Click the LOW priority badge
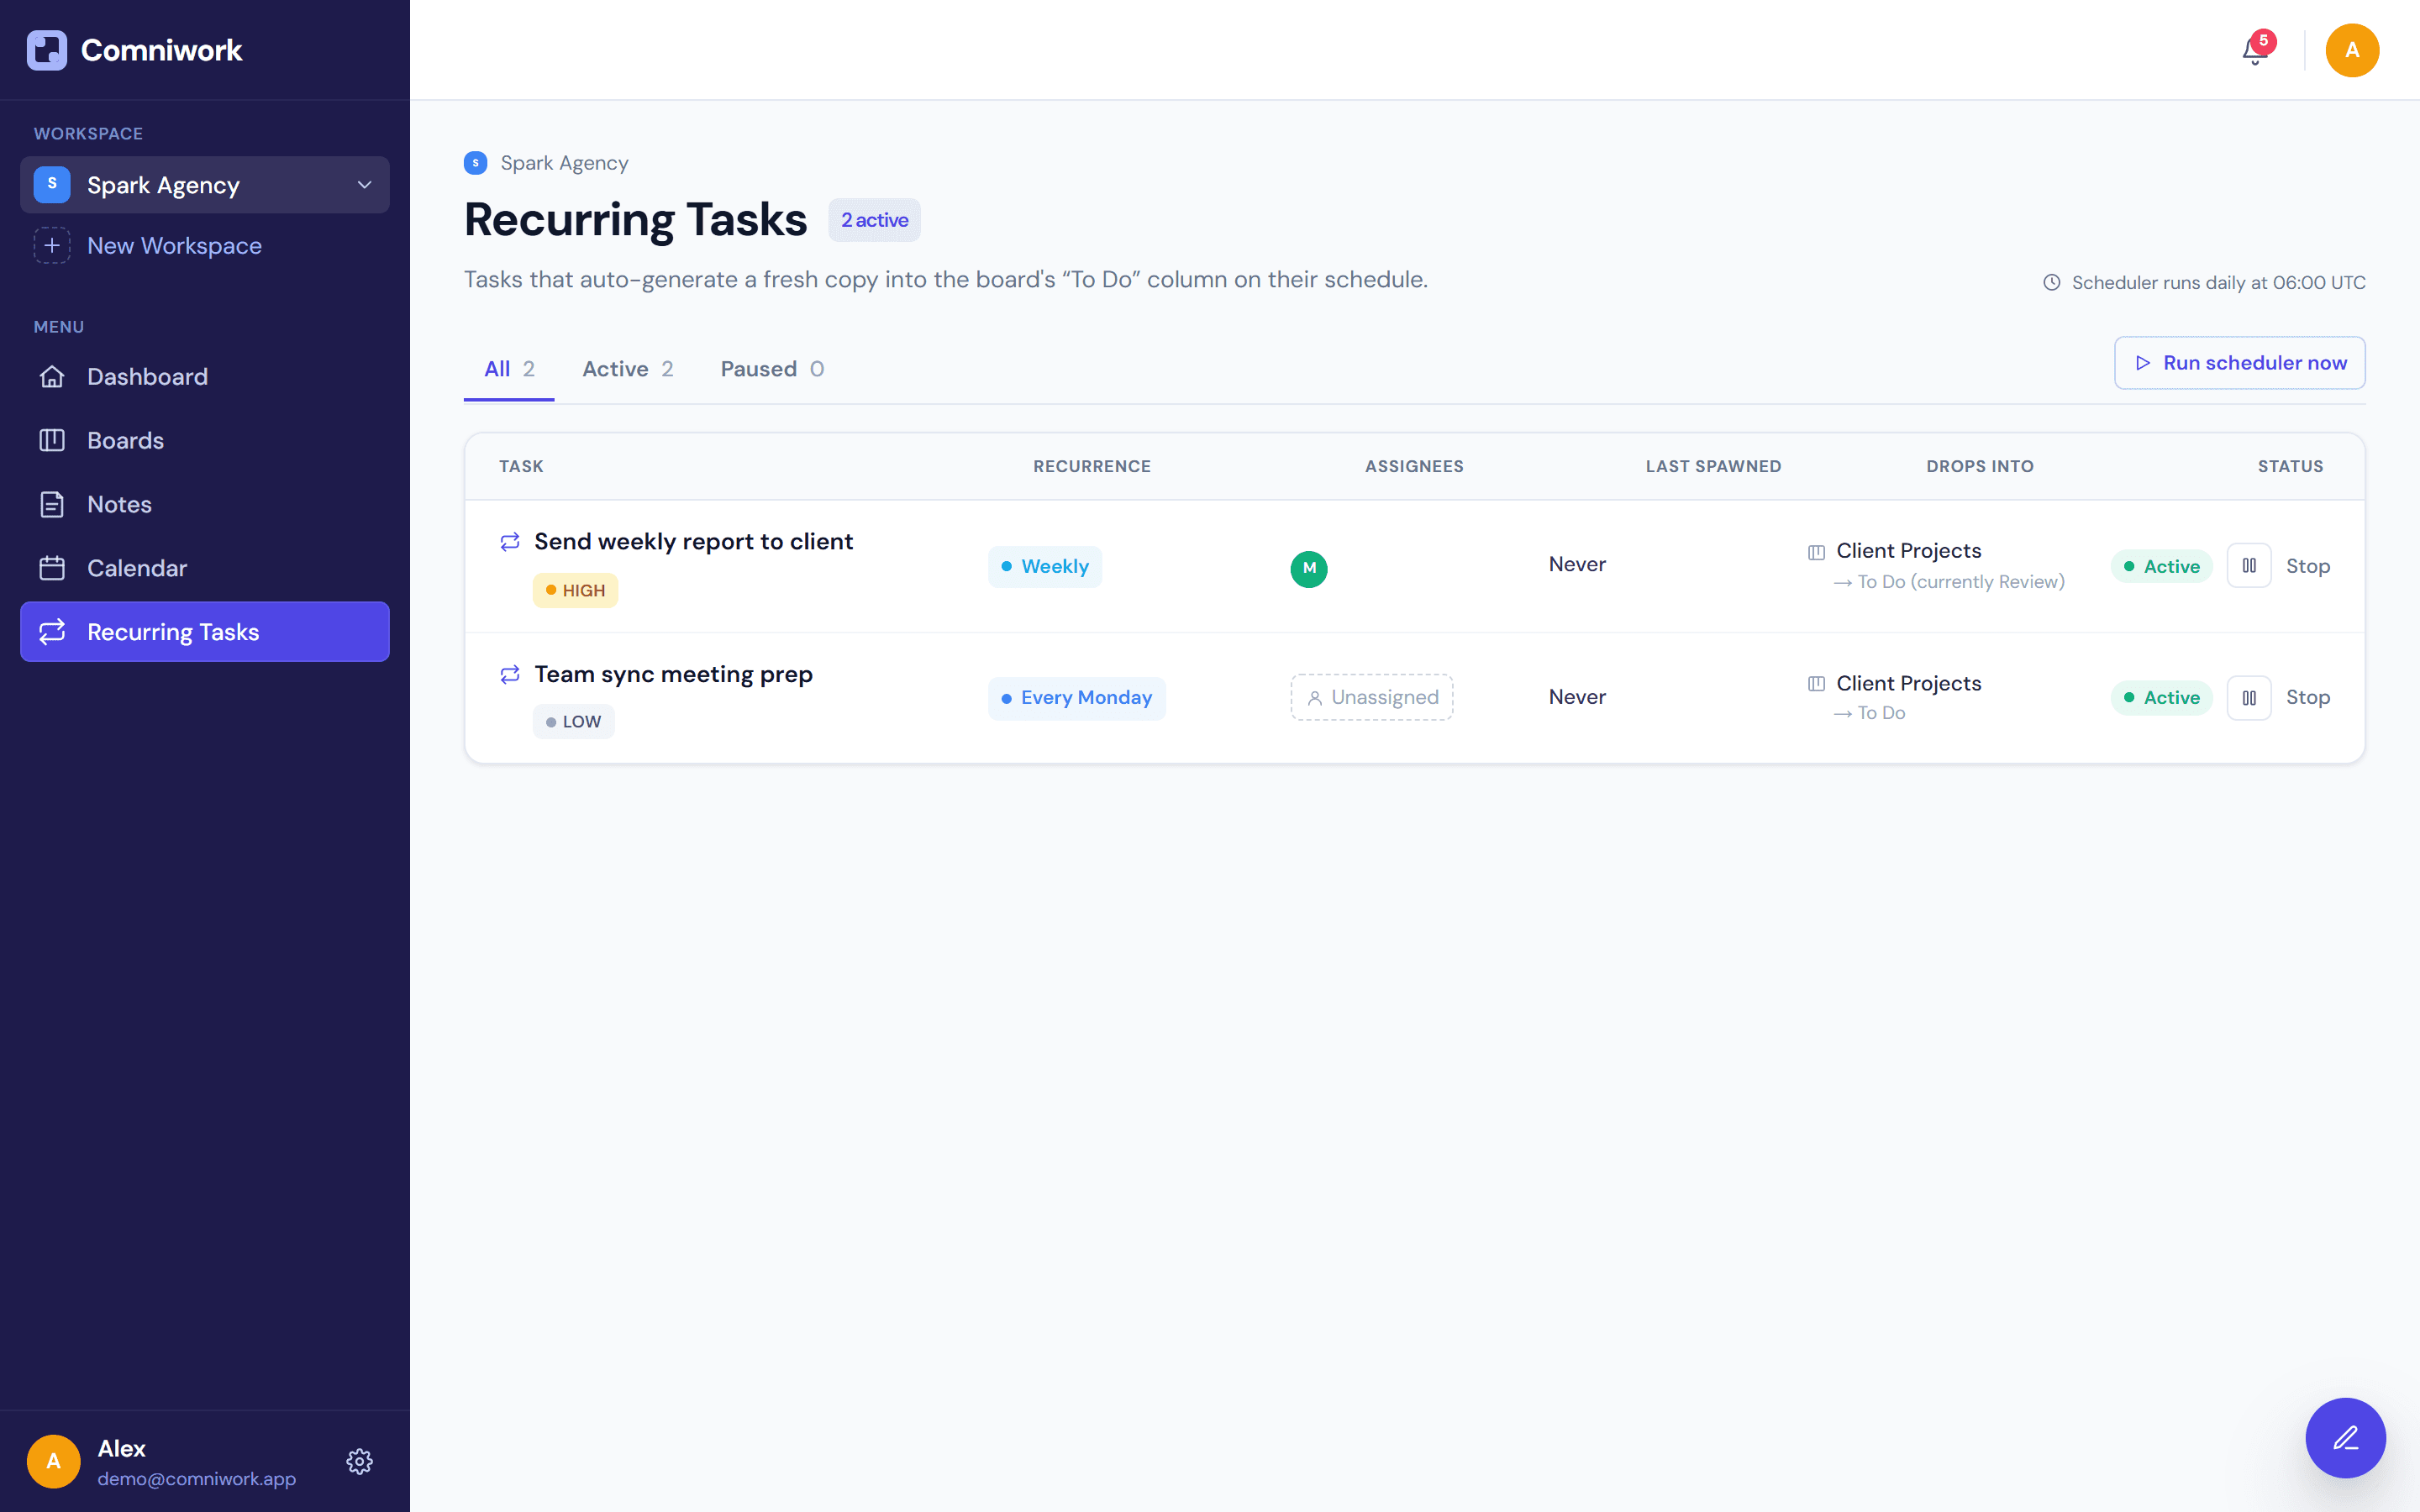This screenshot has height=1512, width=2420. [x=573, y=721]
